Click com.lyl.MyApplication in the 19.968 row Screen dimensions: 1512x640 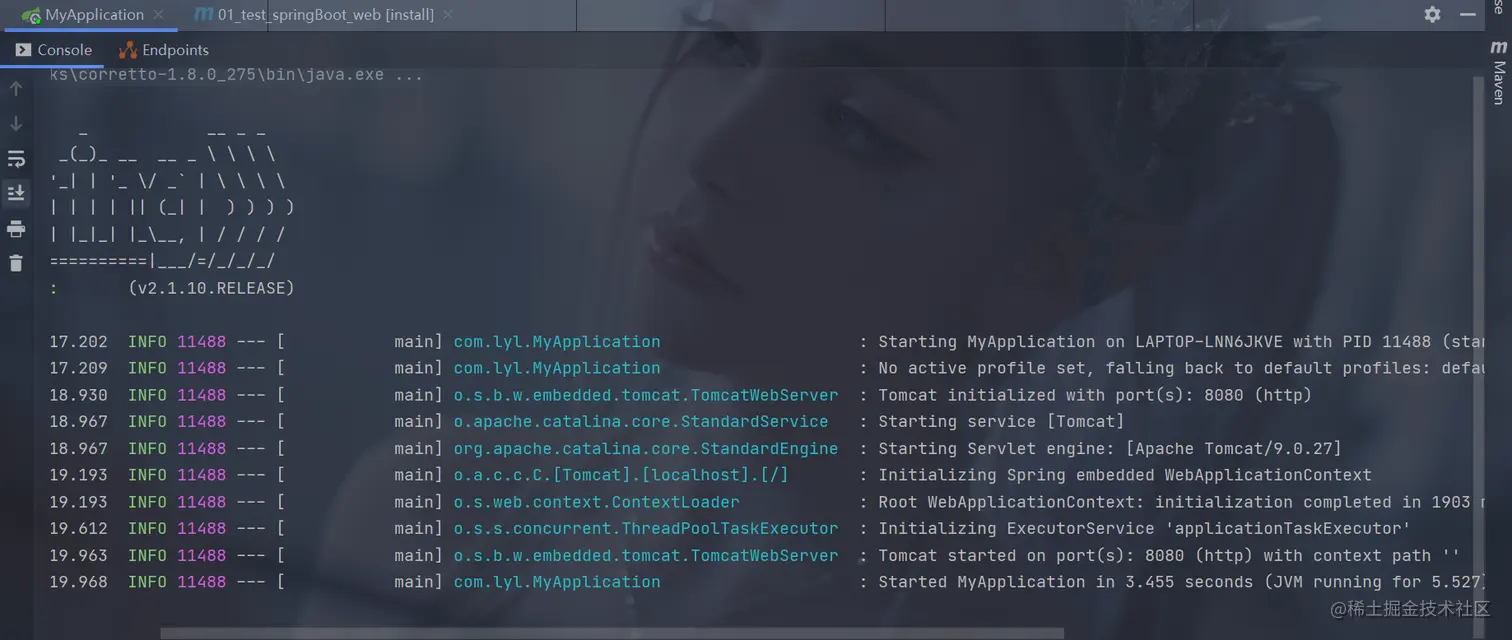(557, 582)
